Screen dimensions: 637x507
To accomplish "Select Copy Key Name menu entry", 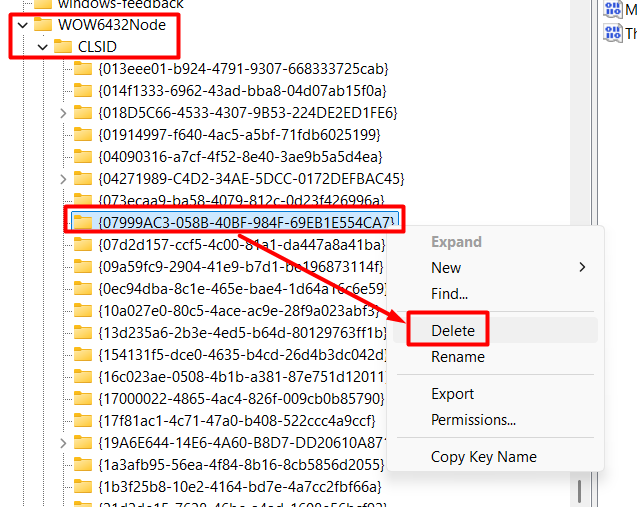I will 483,457.
